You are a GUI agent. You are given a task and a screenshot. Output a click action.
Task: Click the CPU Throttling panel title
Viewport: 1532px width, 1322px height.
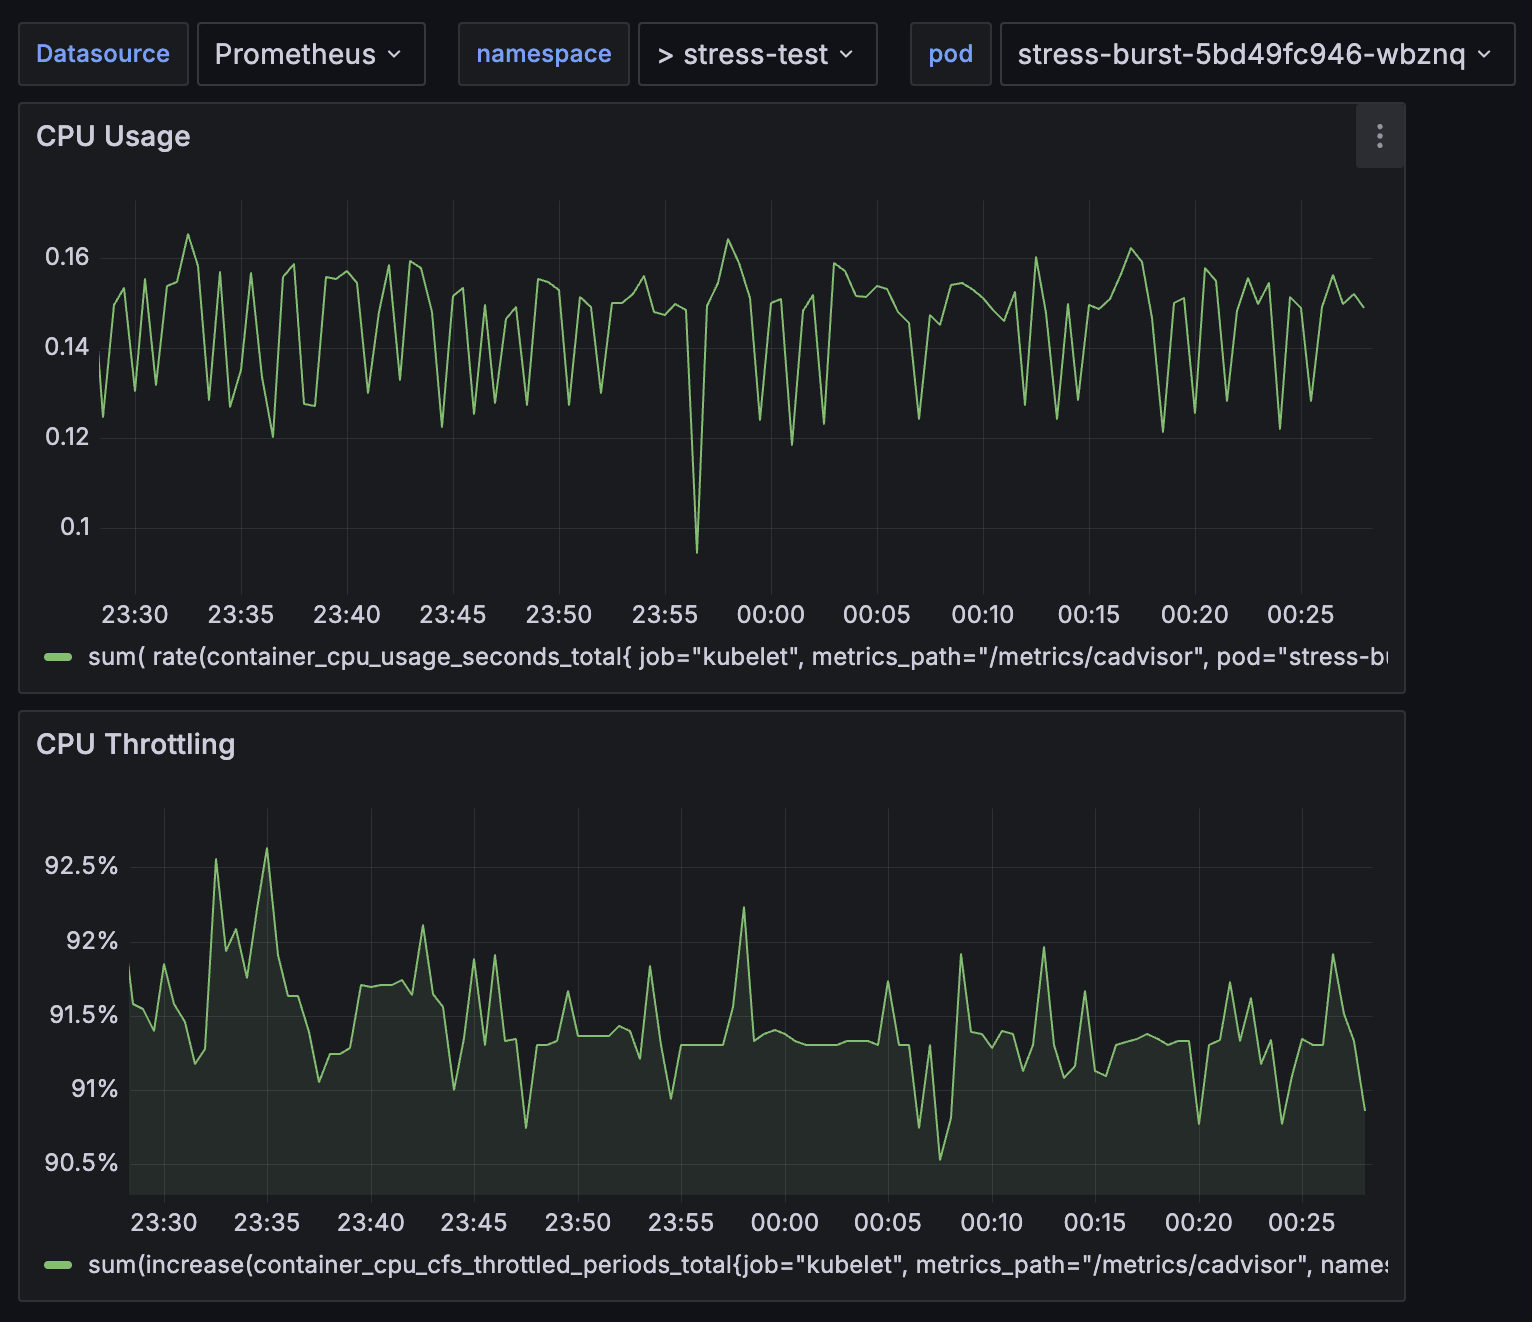point(136,744)
